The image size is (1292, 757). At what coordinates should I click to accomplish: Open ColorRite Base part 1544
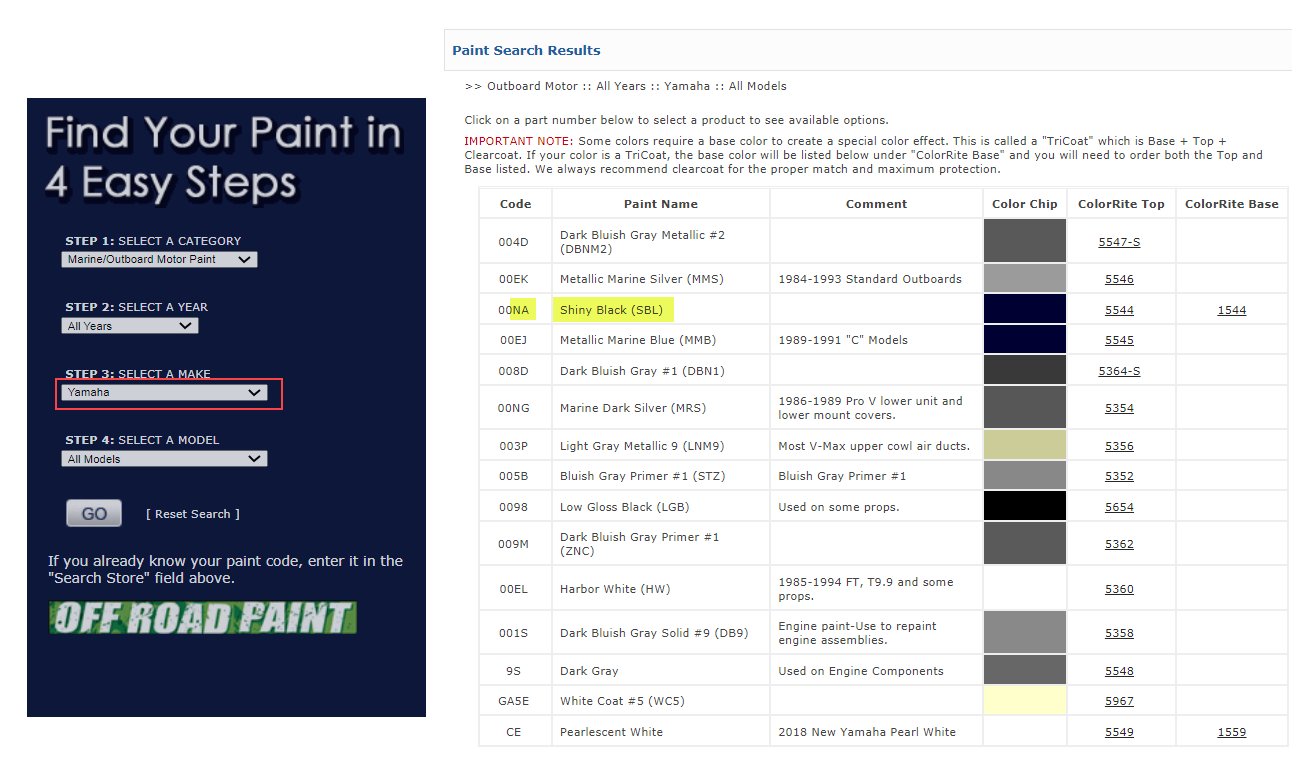(x=1231, y=310)
